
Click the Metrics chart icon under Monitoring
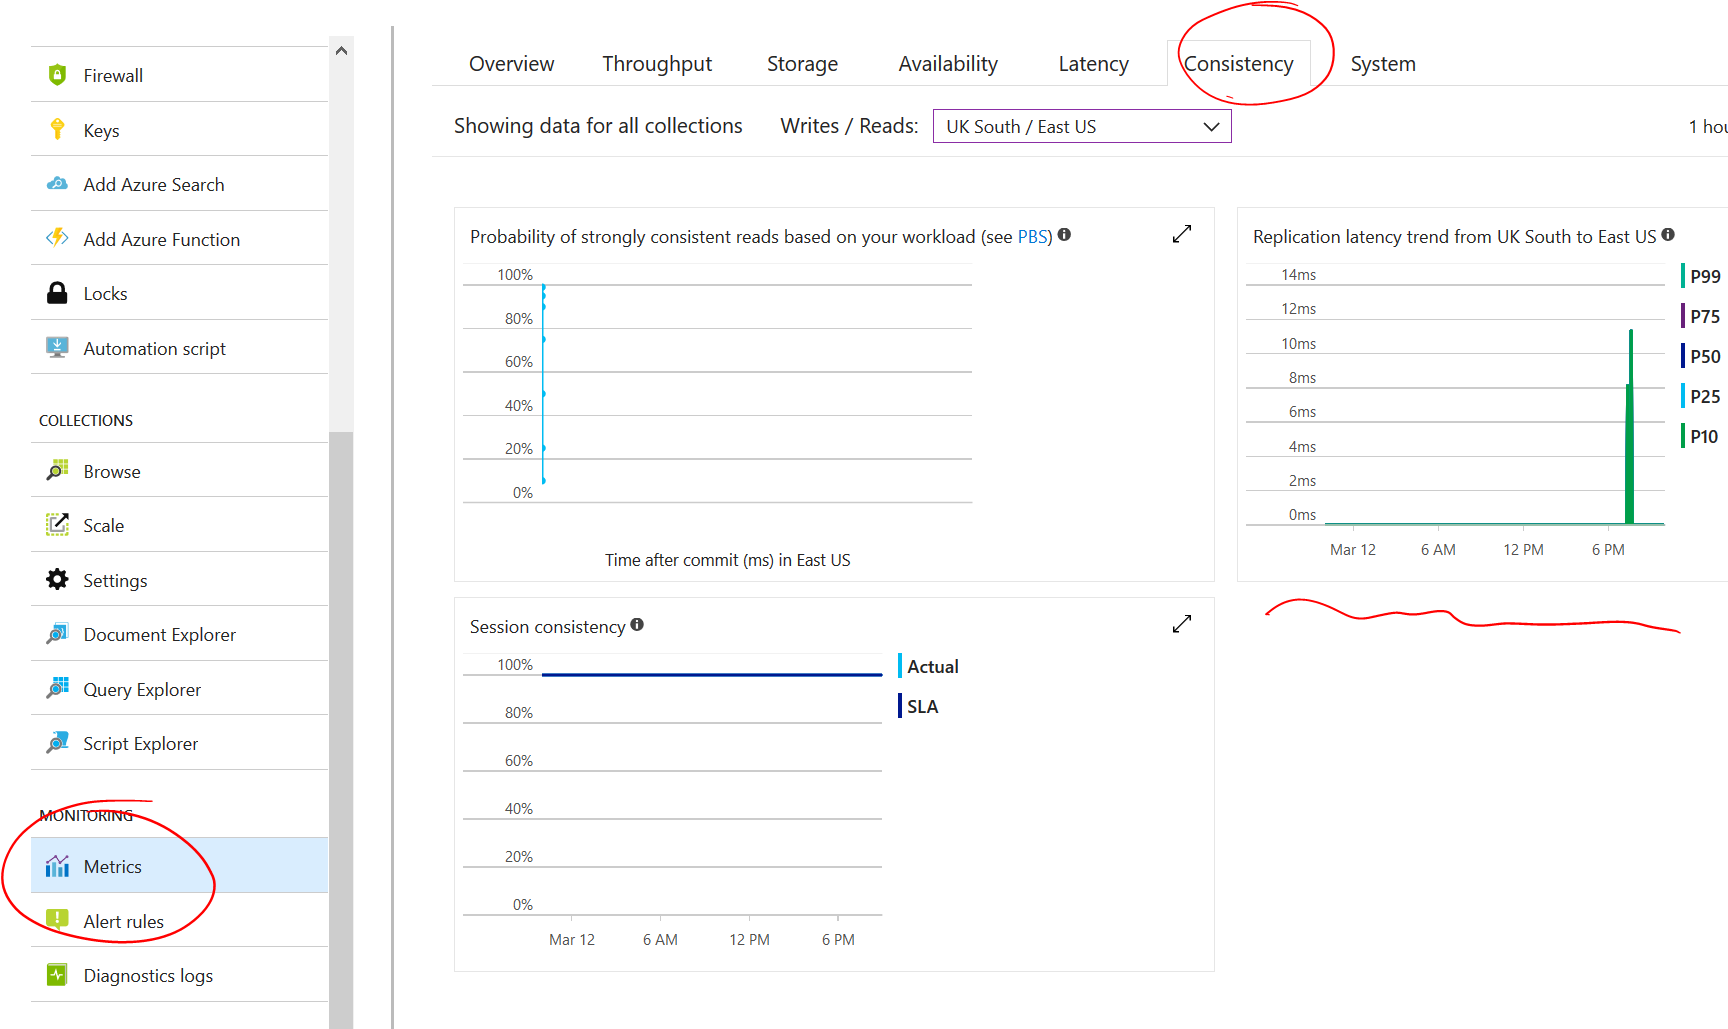57,866
